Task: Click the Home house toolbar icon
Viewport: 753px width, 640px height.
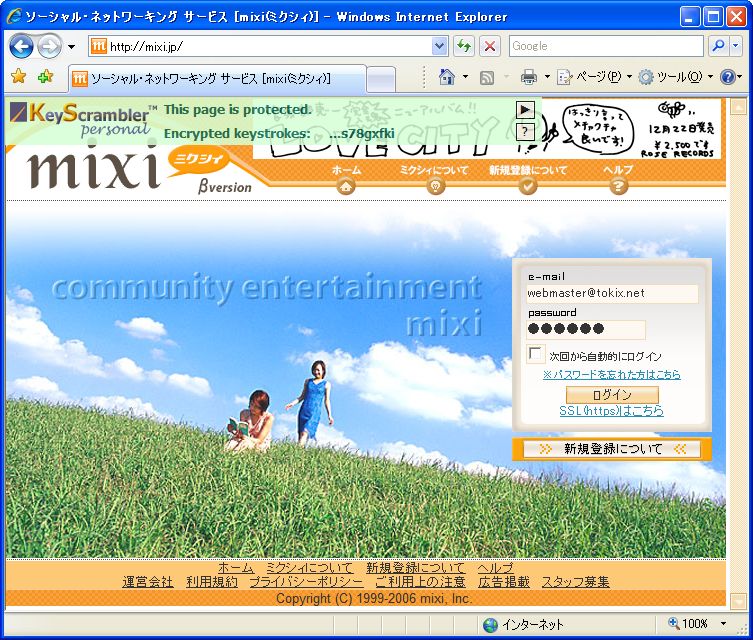Action: (x=447, y=77)
